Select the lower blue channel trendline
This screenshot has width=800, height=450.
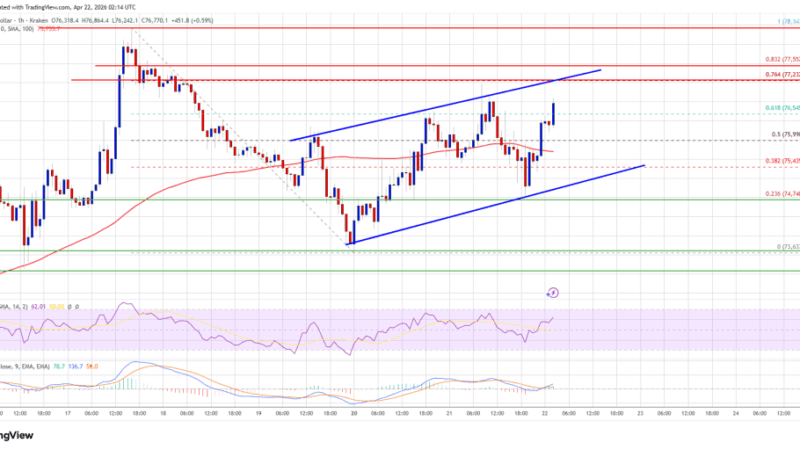tap(500, 202)
